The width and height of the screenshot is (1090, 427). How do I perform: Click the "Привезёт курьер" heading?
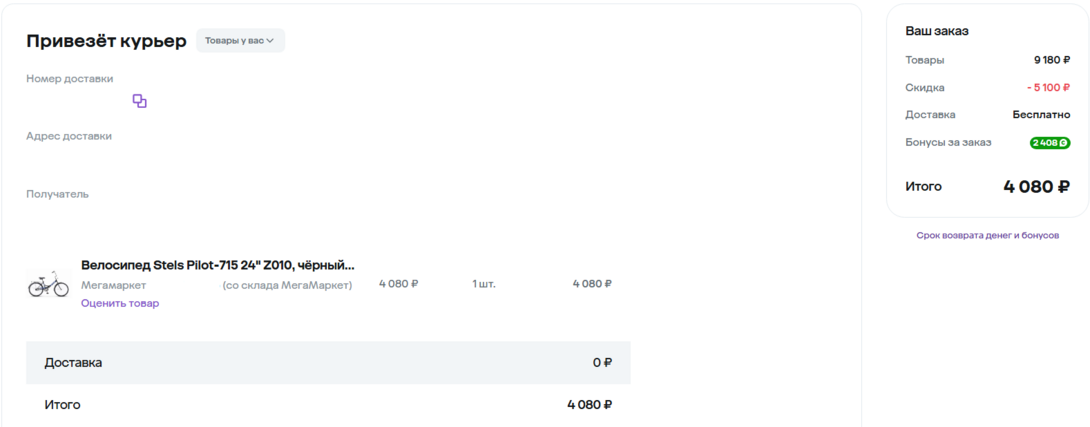(x=106, y=41)
